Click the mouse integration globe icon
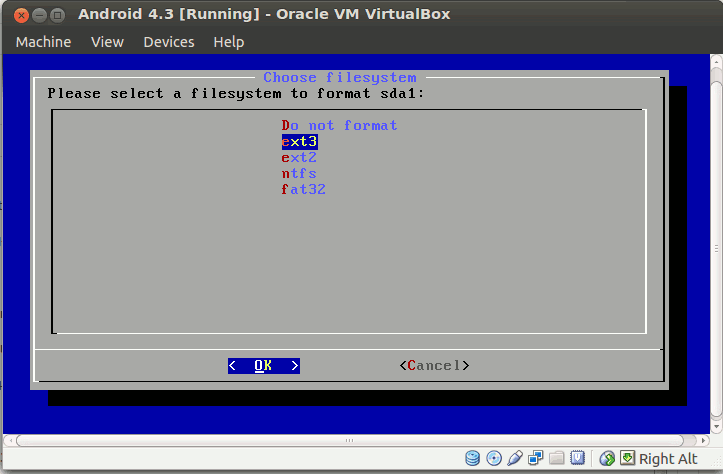 coord(607,458)
